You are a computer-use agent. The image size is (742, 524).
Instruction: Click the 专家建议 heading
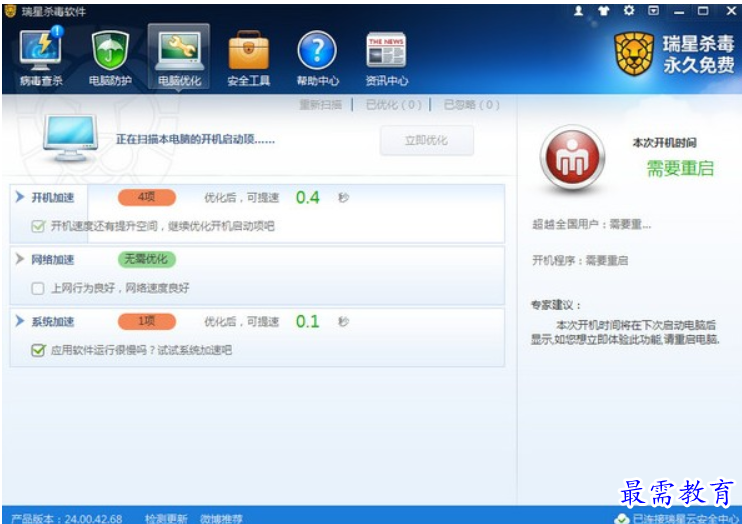pos(556,304)
